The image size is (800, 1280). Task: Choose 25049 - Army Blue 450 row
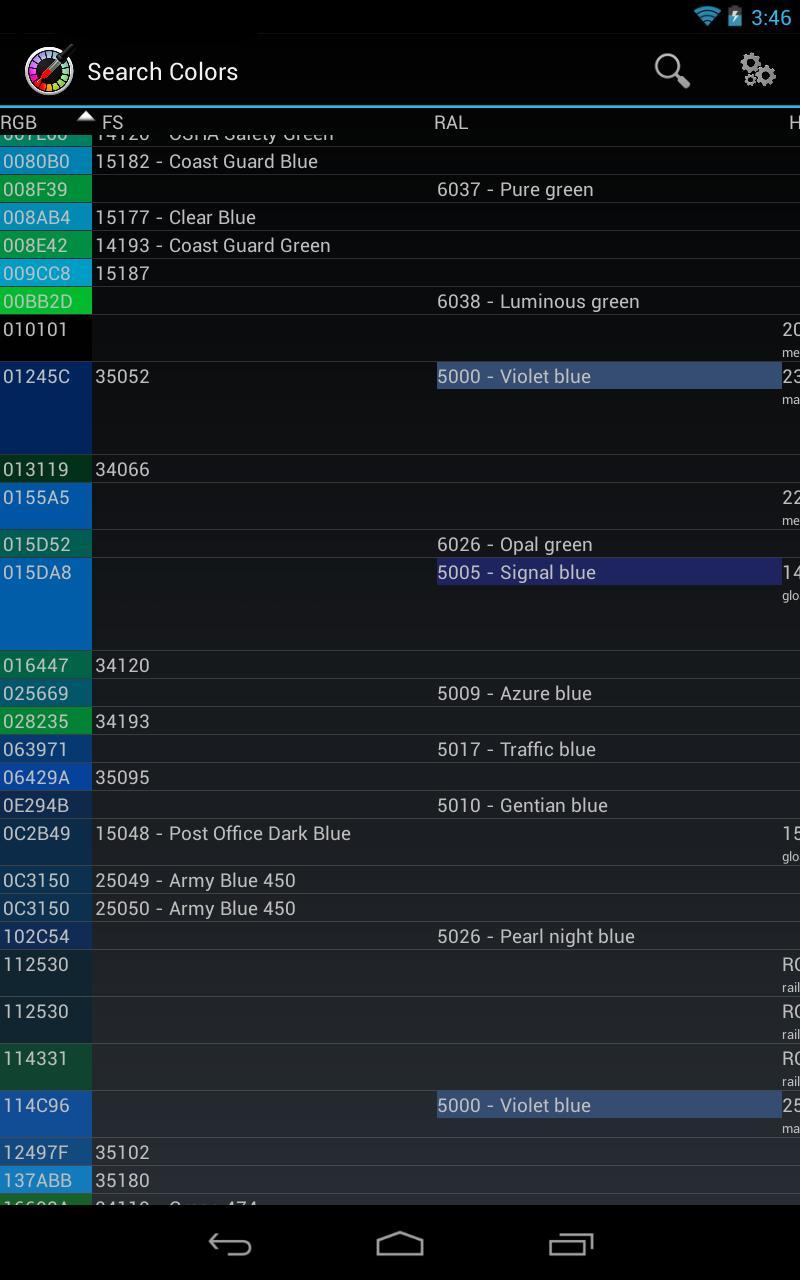[196, 880]
